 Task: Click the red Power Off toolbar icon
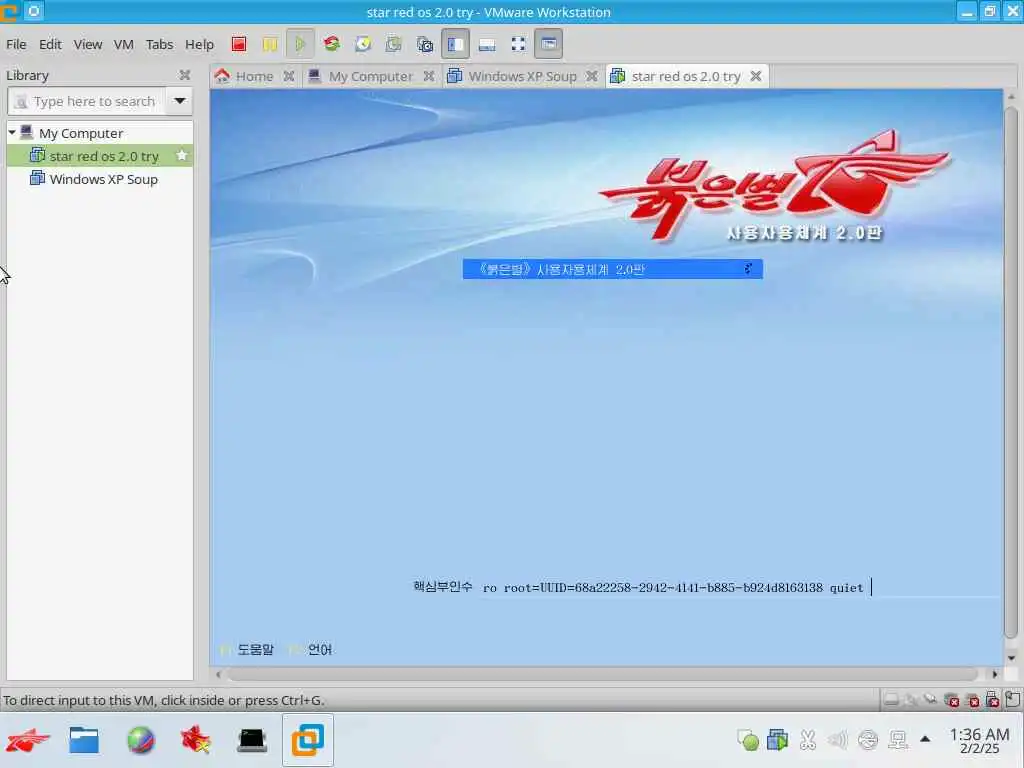pos(239,44)
